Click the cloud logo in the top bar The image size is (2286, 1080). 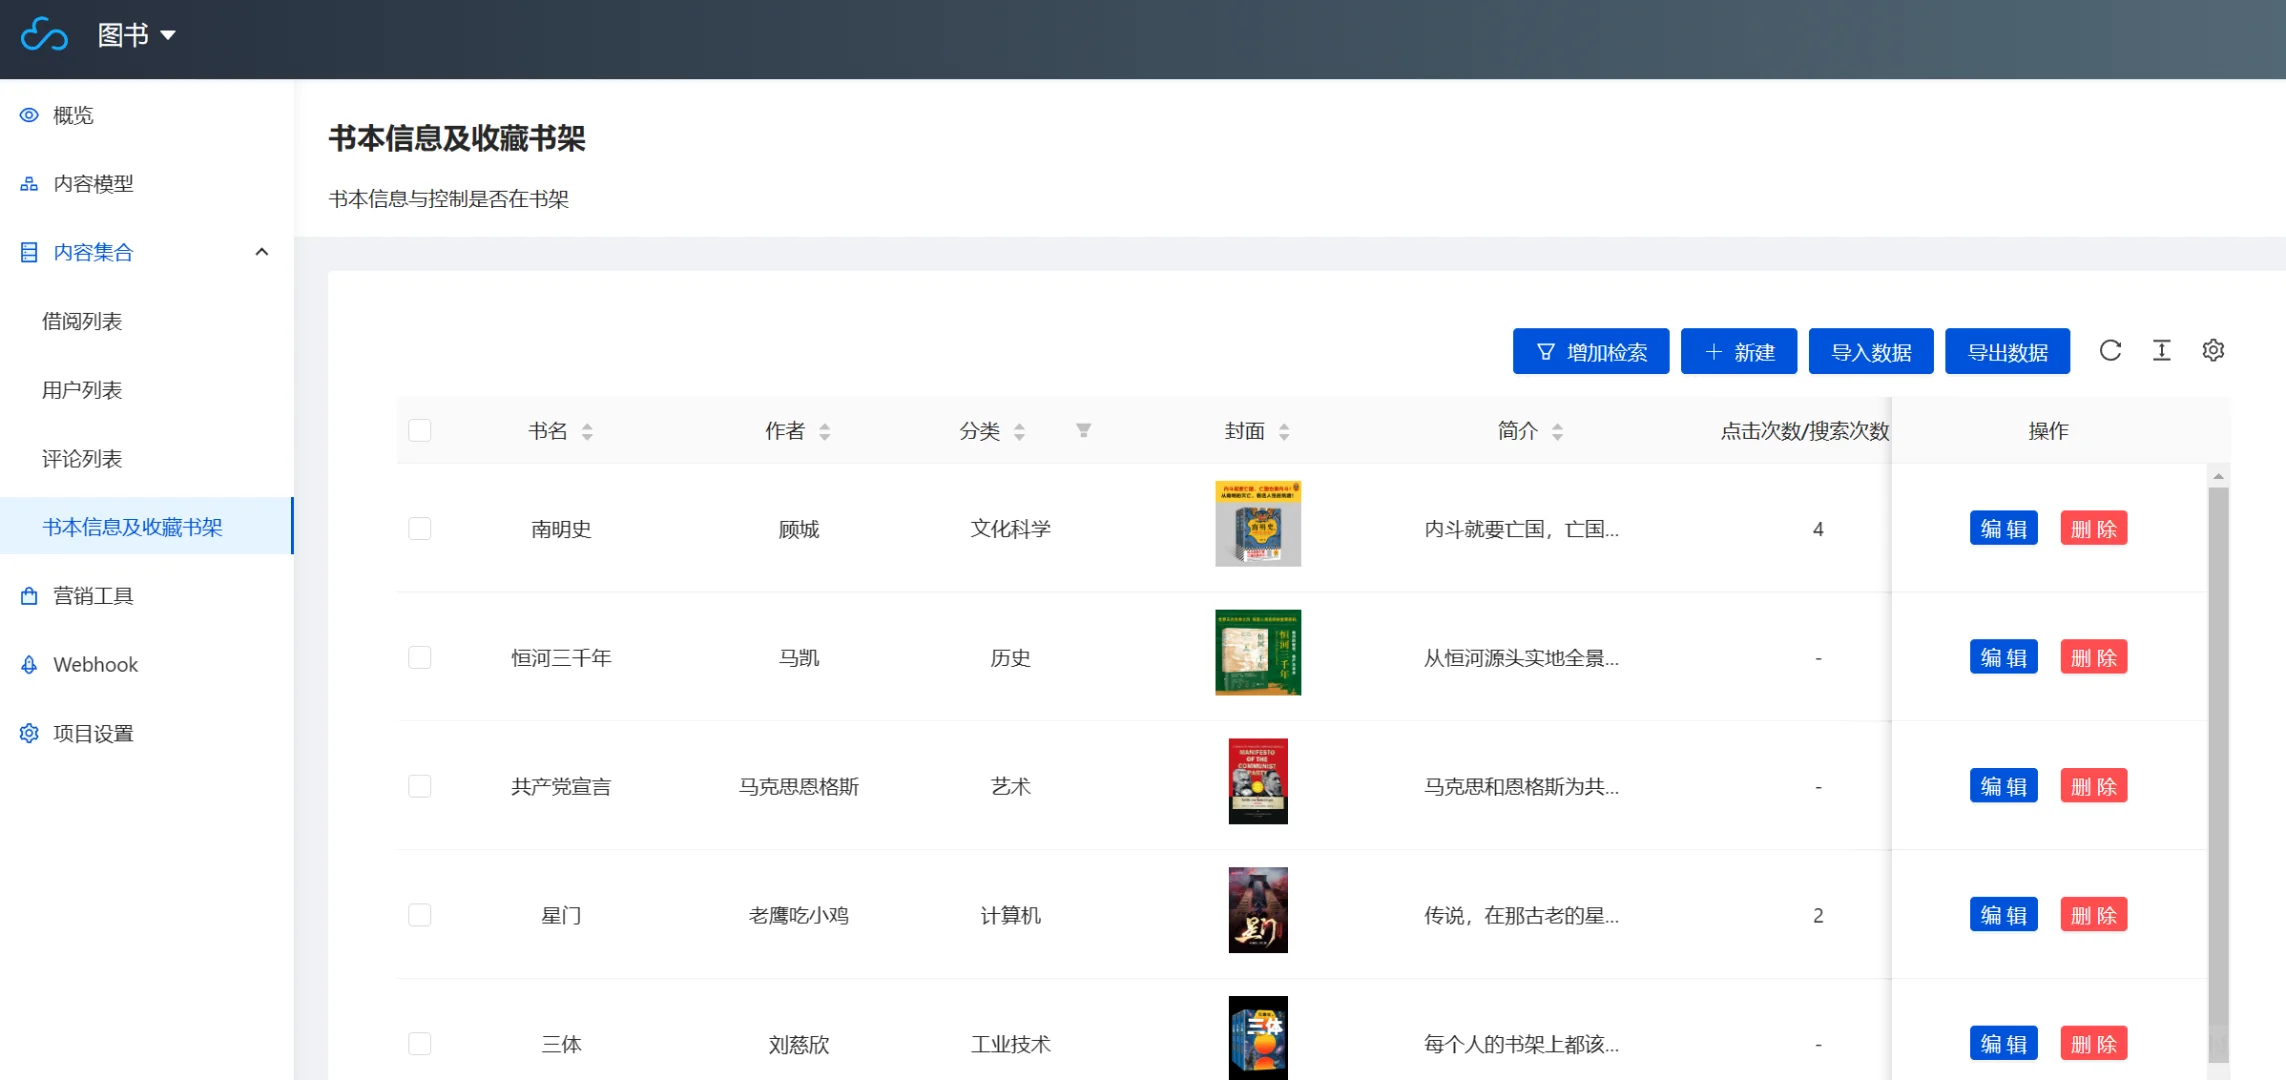[x=44, y=35]
